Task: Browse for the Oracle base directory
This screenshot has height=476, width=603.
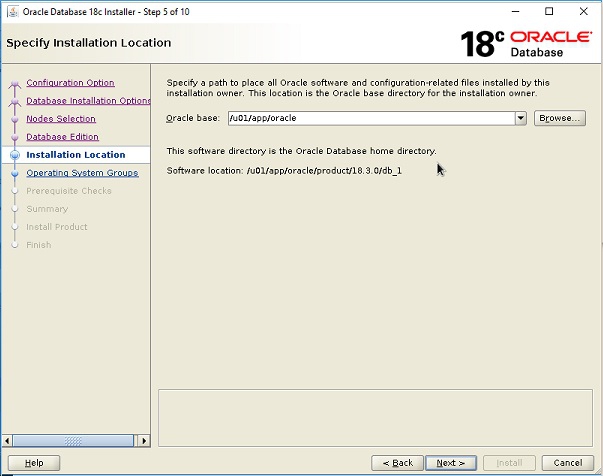Action: pyautogui.click(x=560, y=118)
